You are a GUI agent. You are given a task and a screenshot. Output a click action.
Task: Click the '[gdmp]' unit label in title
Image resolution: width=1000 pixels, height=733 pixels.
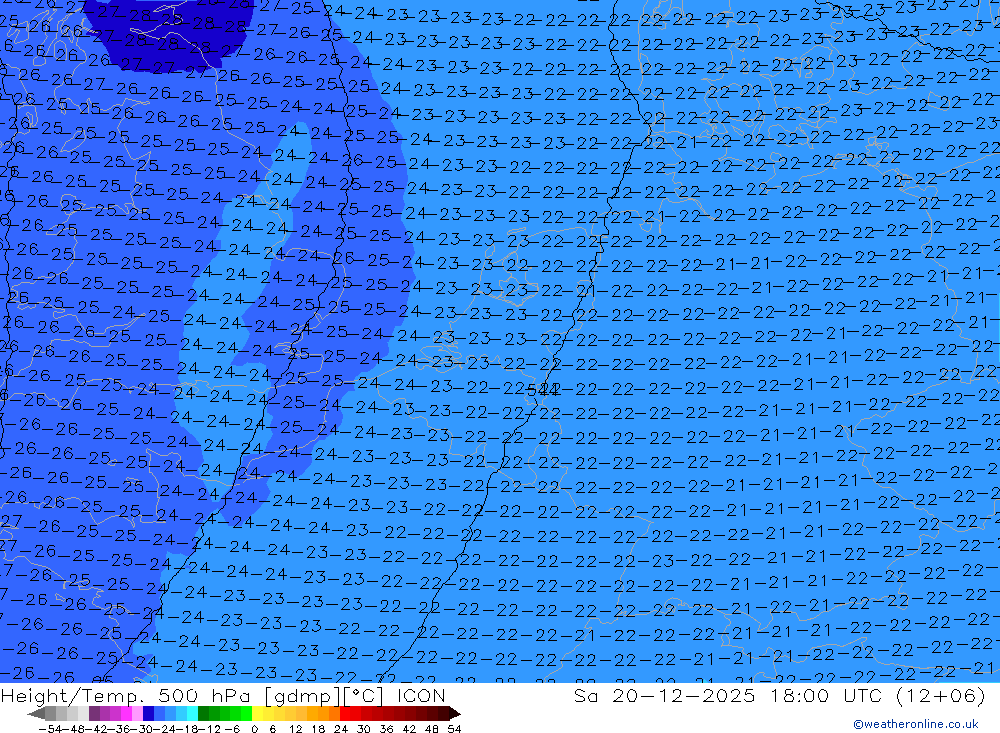pos(303,696)
